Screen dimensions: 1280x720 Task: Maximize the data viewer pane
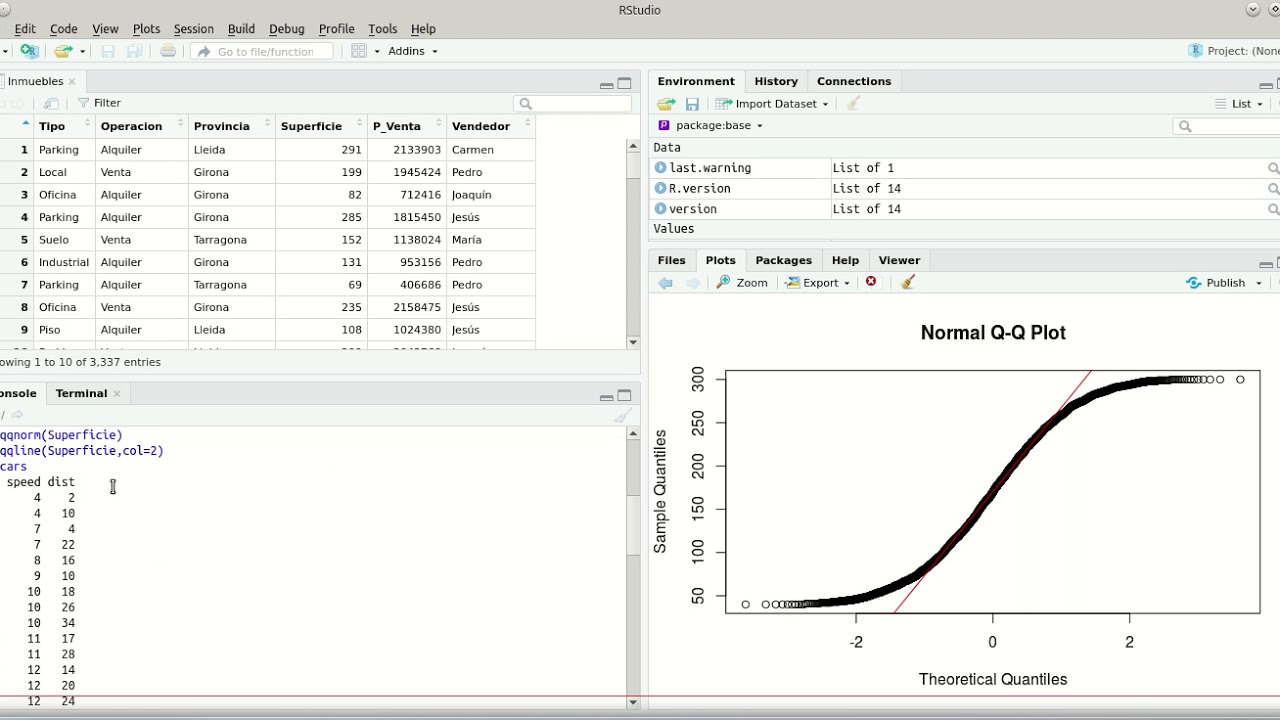click(x=625, y=84)
